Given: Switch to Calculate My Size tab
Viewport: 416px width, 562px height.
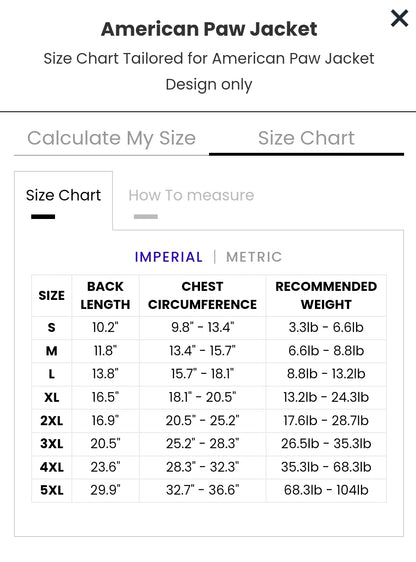Looking at the screenshot, I should 111,138.
